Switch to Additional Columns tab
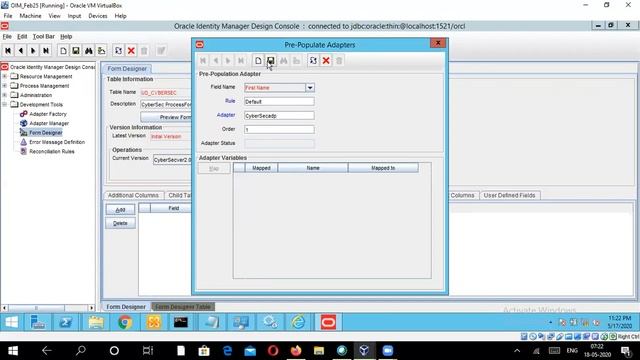This screenshot has width=640, height=360. pyautogui.click(x=133, y=196)
